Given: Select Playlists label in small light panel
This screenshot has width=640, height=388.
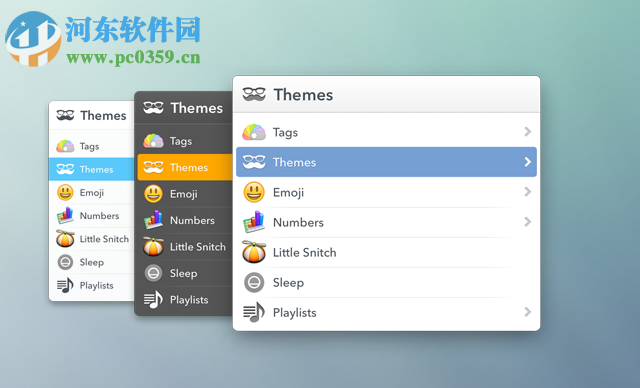Looking at the screenshot, I should coord(96,286).
